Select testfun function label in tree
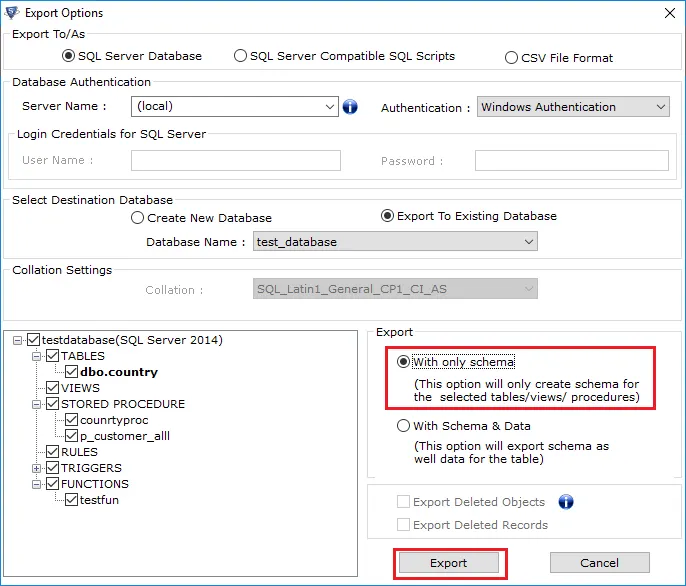Screen dimensions: 686x586 pyautogui.click(x=99, y=500)
